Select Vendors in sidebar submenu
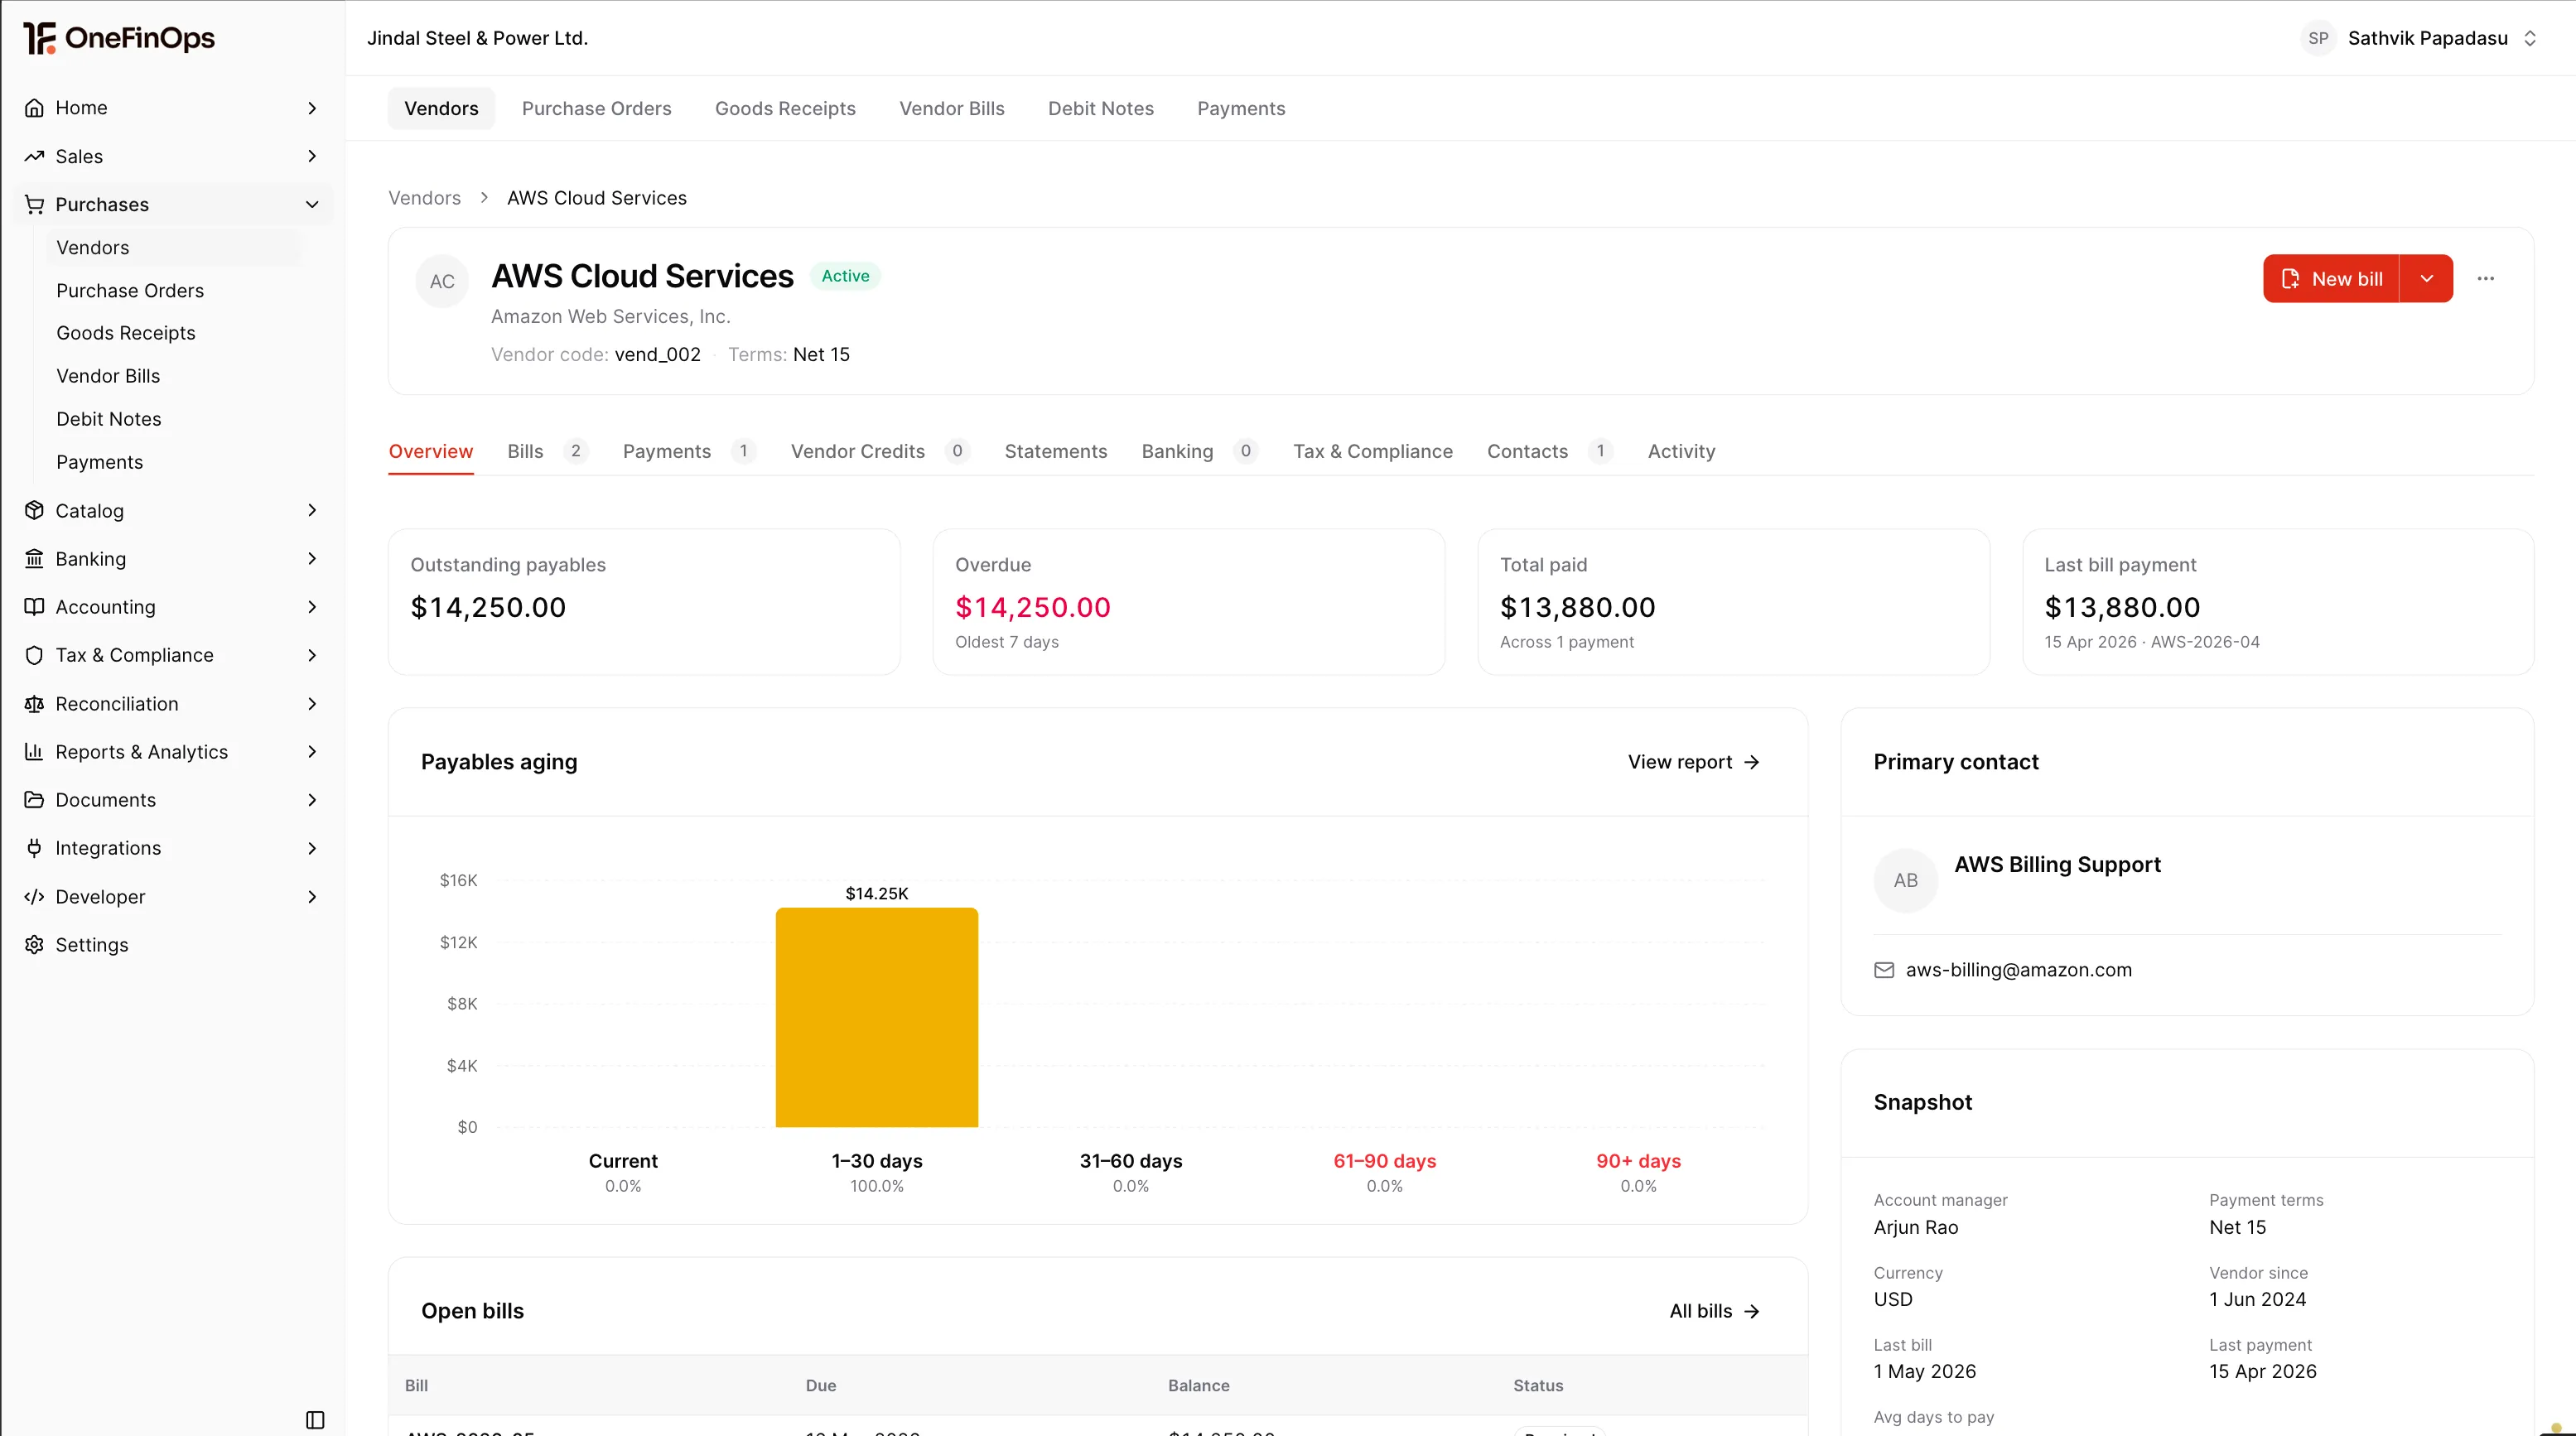The height and width of the screenshot is (1436, 2576). click(173, 247)
